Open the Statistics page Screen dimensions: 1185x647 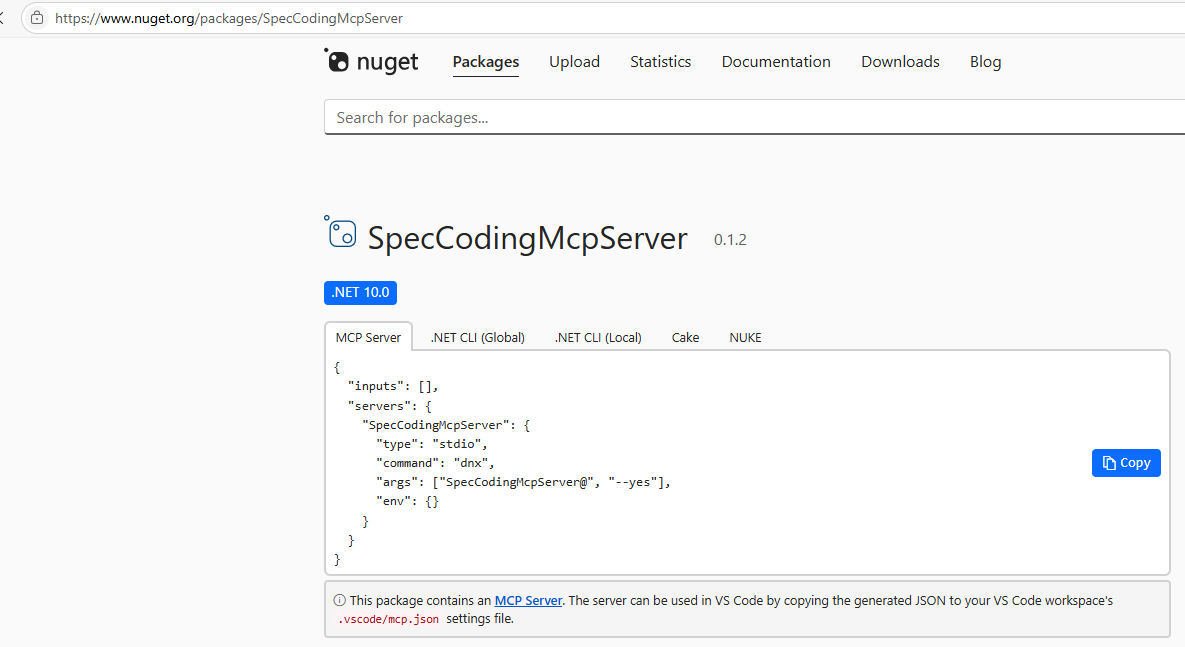[660, 61]
